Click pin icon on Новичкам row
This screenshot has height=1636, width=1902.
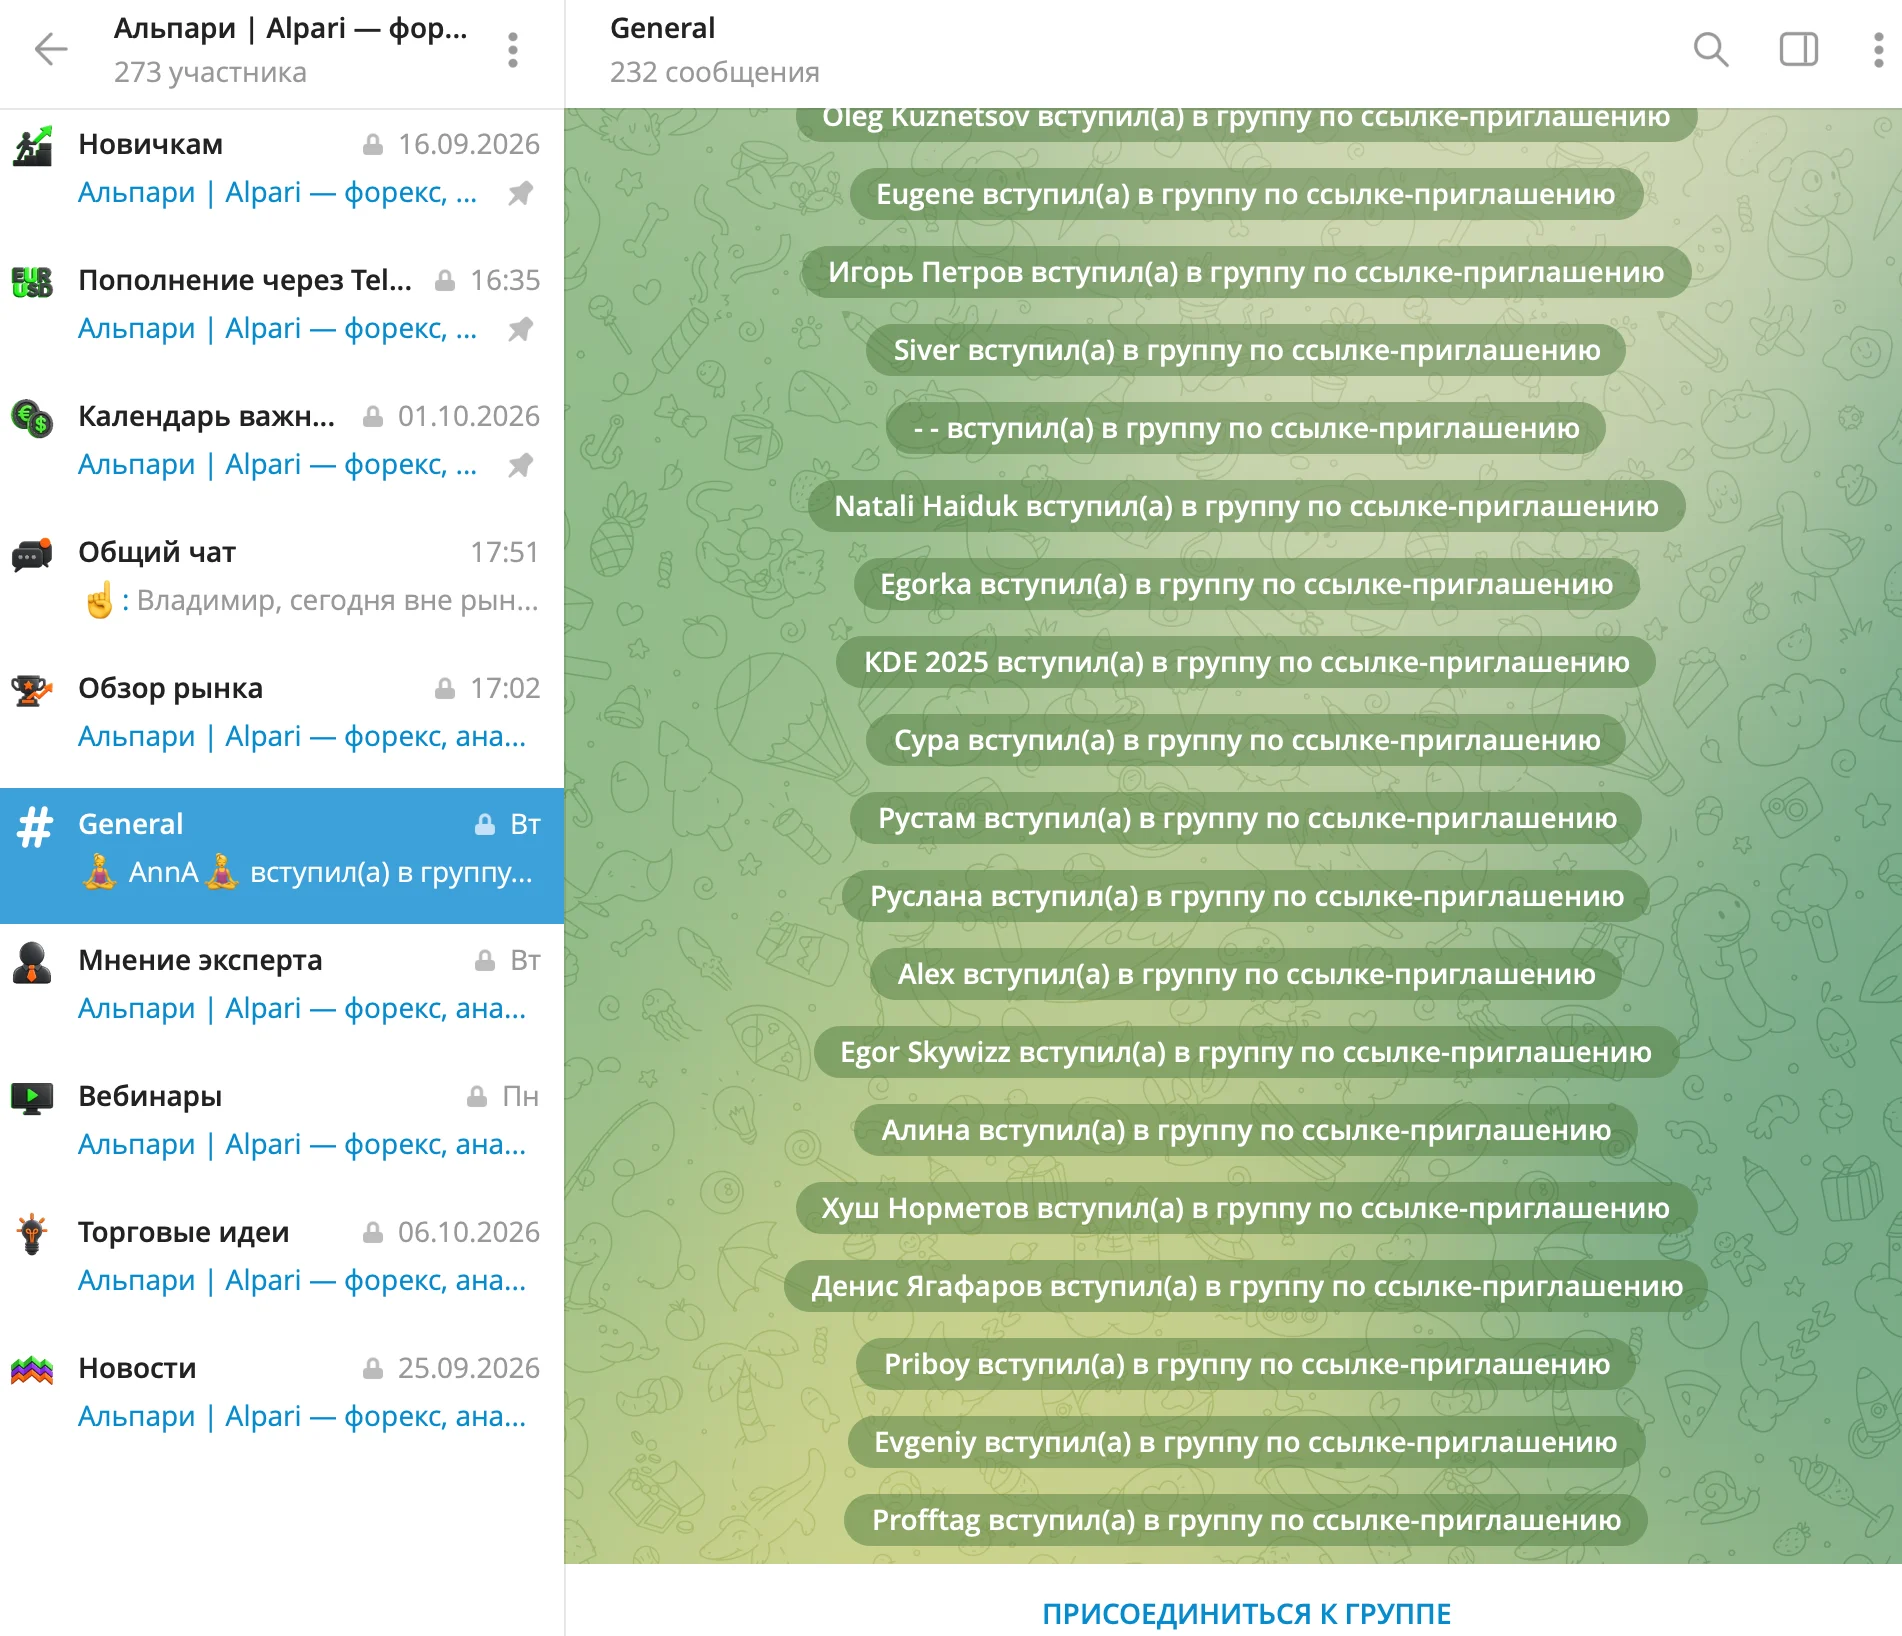520,193
